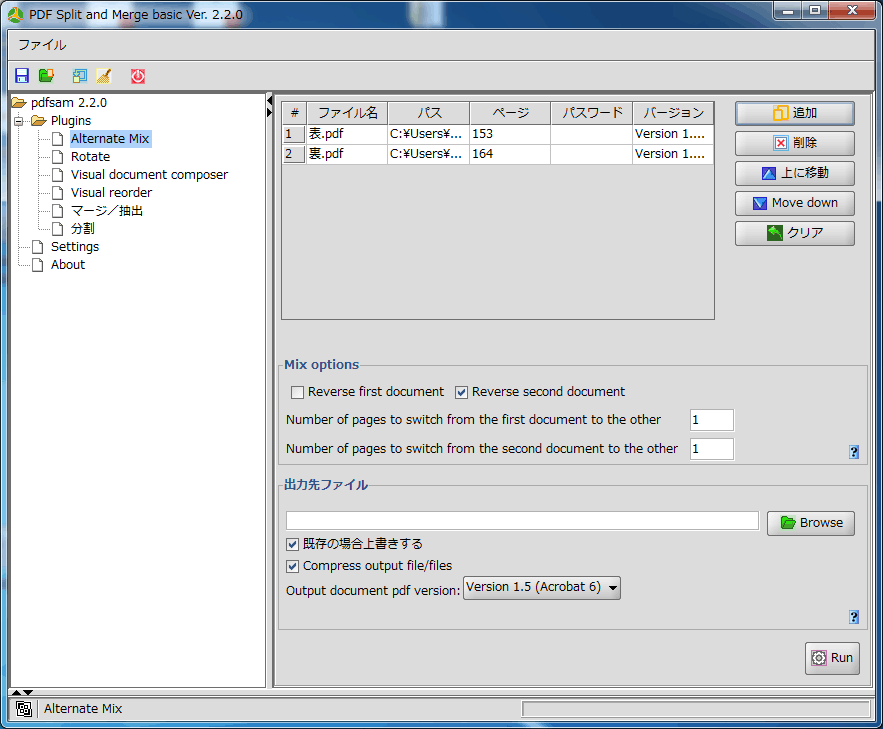Click the Move down button
Image resolution: width=883 pixels, height=729 pixels.
(794, 203)
